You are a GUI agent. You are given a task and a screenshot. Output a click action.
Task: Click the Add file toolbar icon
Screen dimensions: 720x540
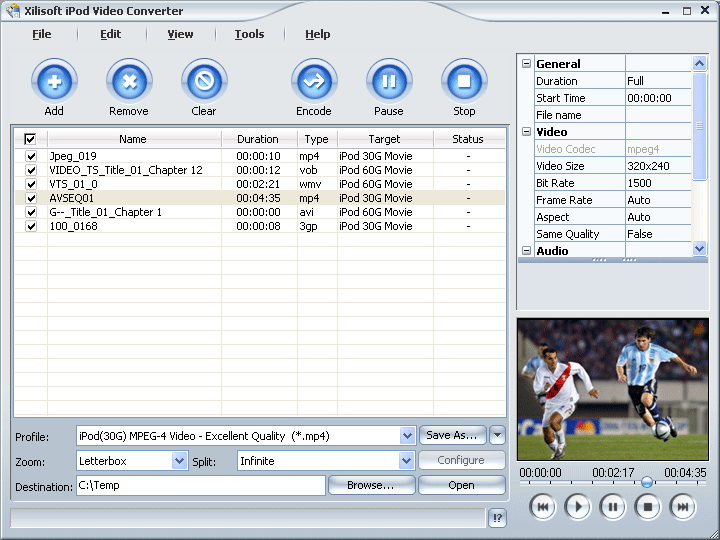[x=54, y=82]
